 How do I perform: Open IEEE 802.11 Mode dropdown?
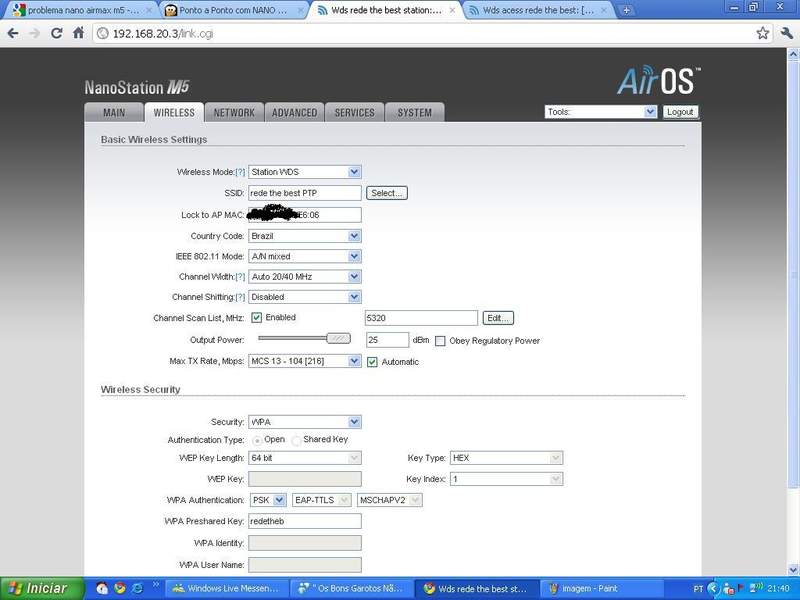[x=305, y=256]
